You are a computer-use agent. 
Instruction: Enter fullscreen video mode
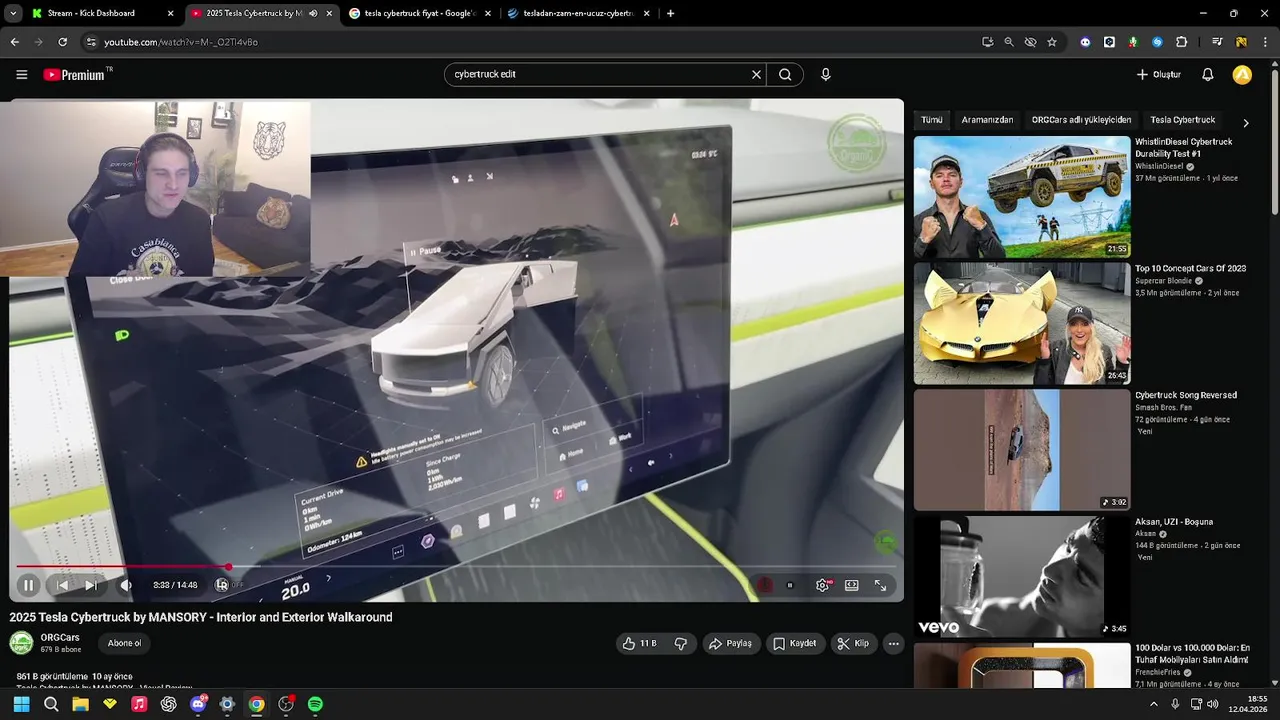[x=881, y=585]
